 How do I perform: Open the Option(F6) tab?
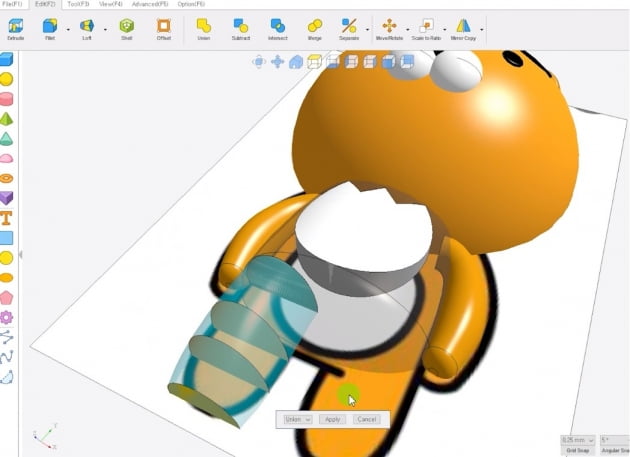[191, 4]
